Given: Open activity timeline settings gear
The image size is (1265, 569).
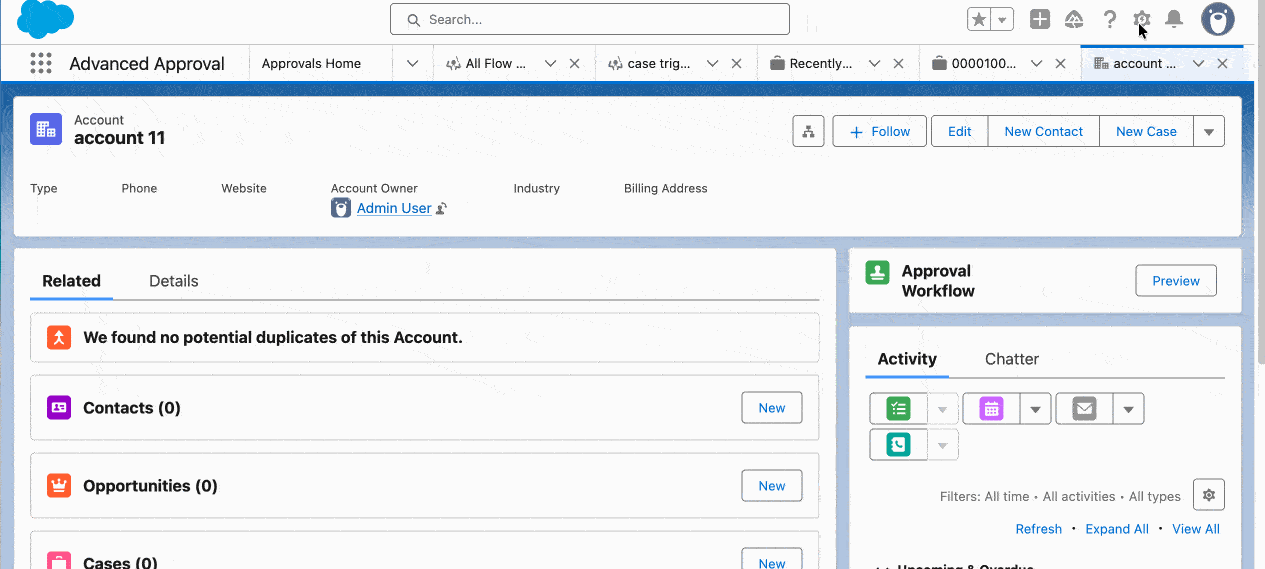Looking at the screenshot, I should point(1209,495).
